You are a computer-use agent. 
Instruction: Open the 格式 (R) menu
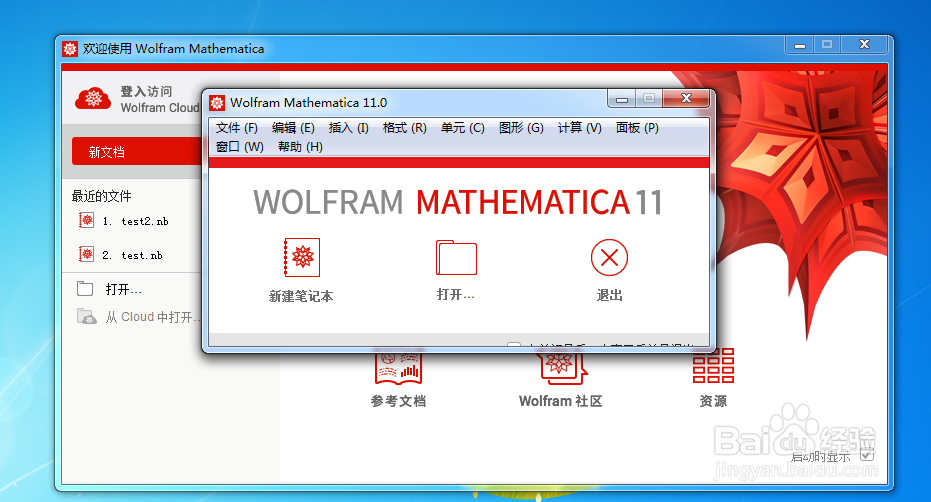pos(404,128)
